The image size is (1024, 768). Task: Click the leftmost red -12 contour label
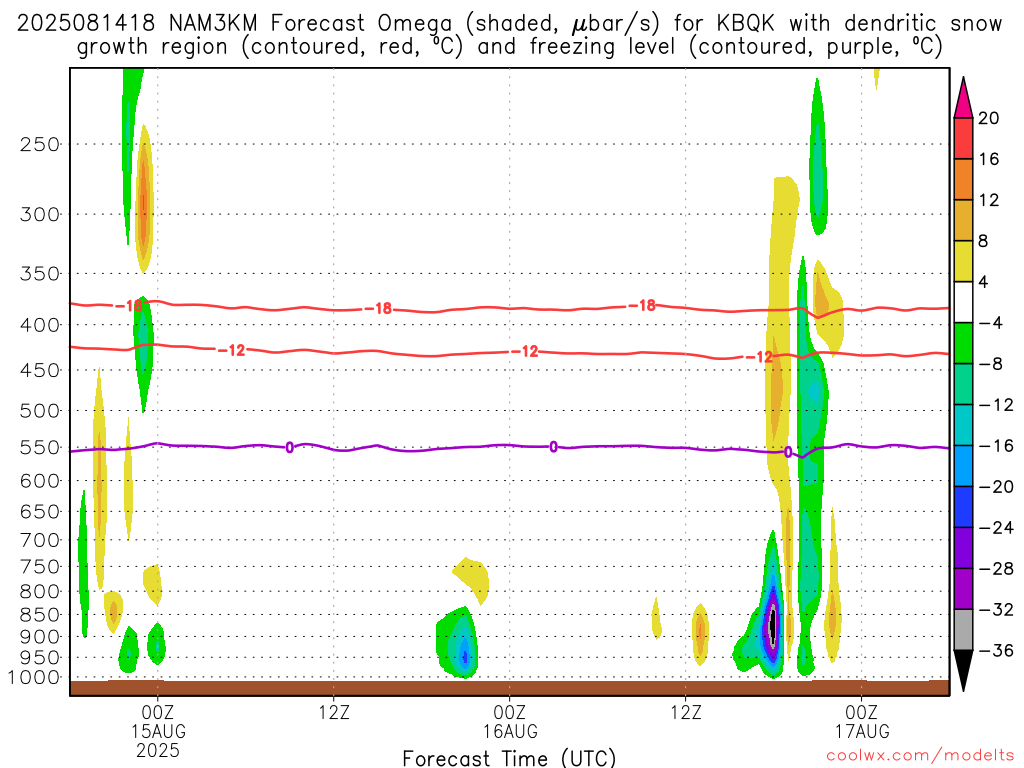pyautogui.click(x=232, y=351)
